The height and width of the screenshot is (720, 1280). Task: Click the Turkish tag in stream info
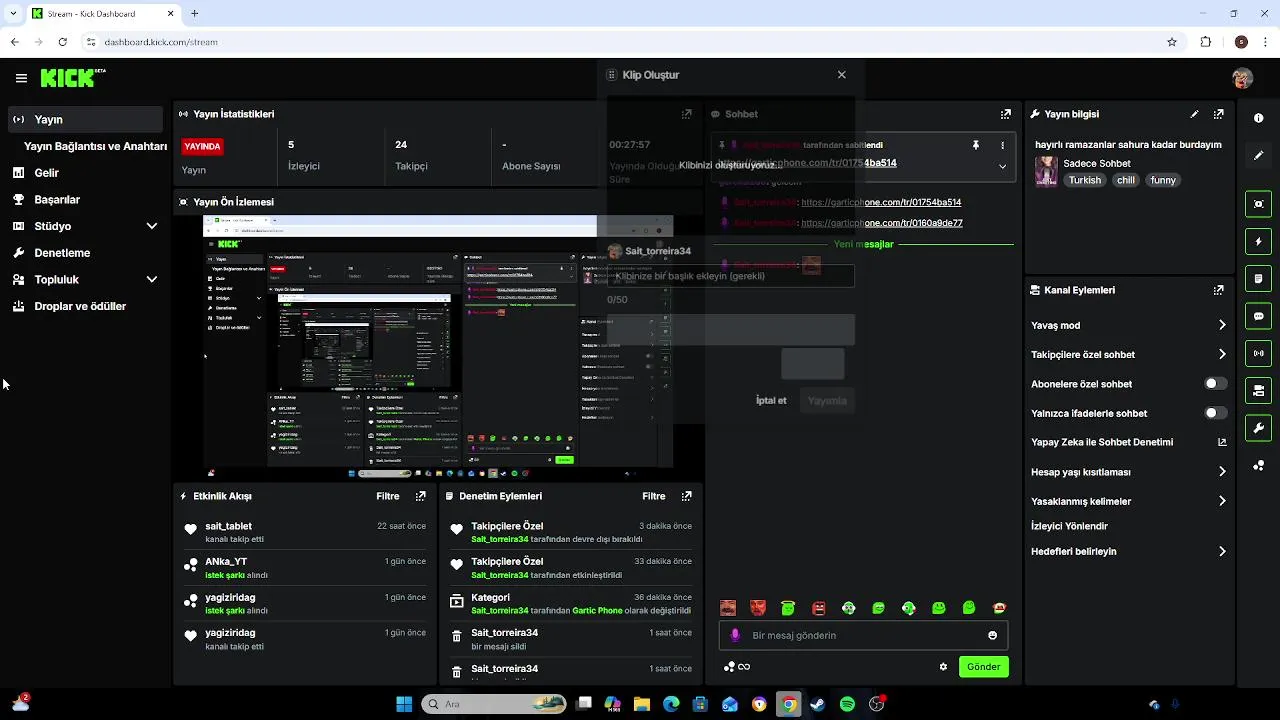point(1084,180)
